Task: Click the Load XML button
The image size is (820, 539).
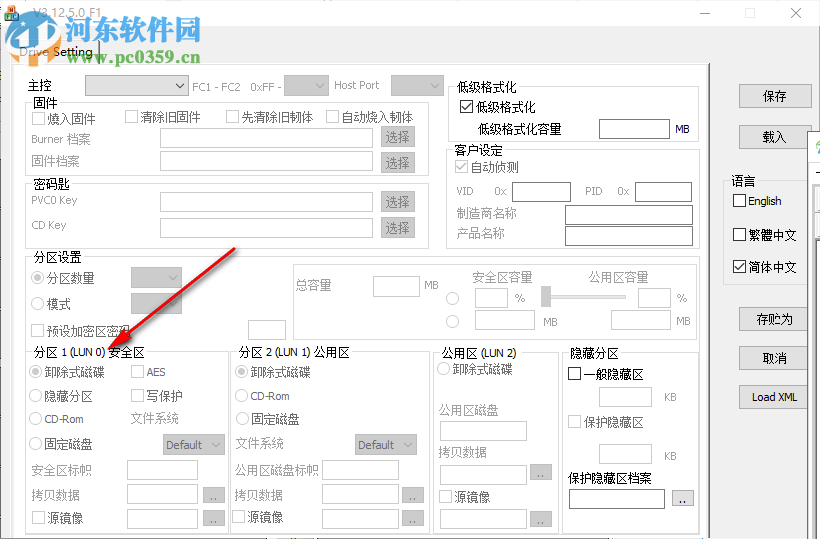Action: tap(775, 397)
